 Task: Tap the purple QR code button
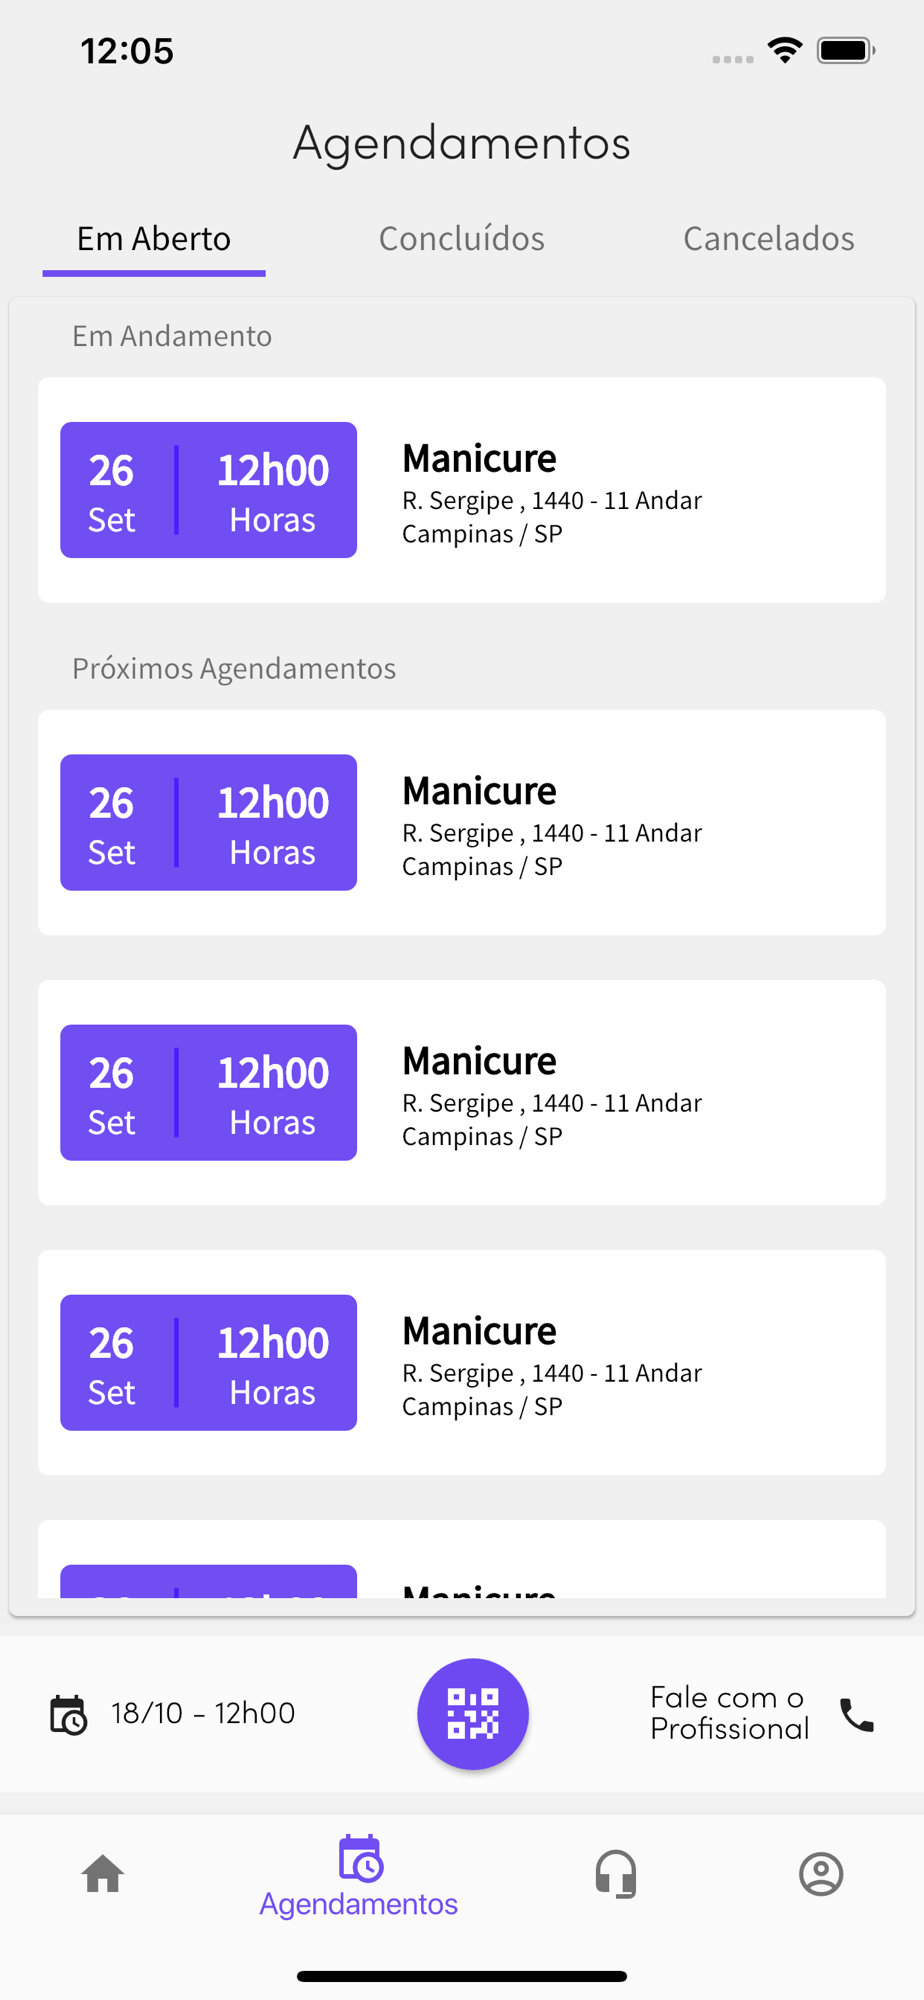tap(472, 1713)
